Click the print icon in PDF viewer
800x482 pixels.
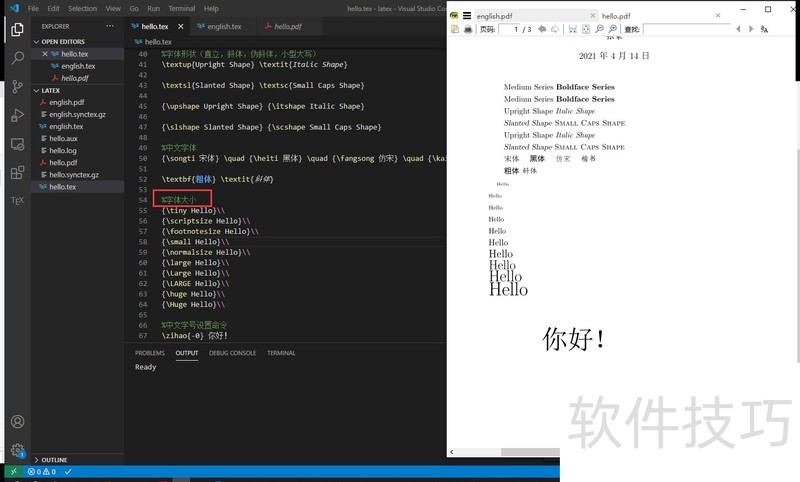click(468, 30)
